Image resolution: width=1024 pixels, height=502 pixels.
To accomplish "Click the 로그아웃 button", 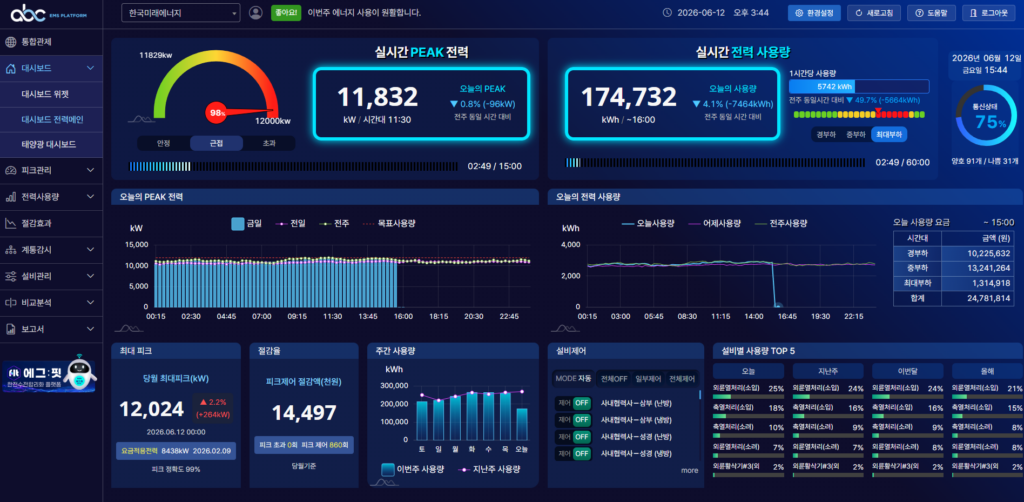I will tap(989, 12).
